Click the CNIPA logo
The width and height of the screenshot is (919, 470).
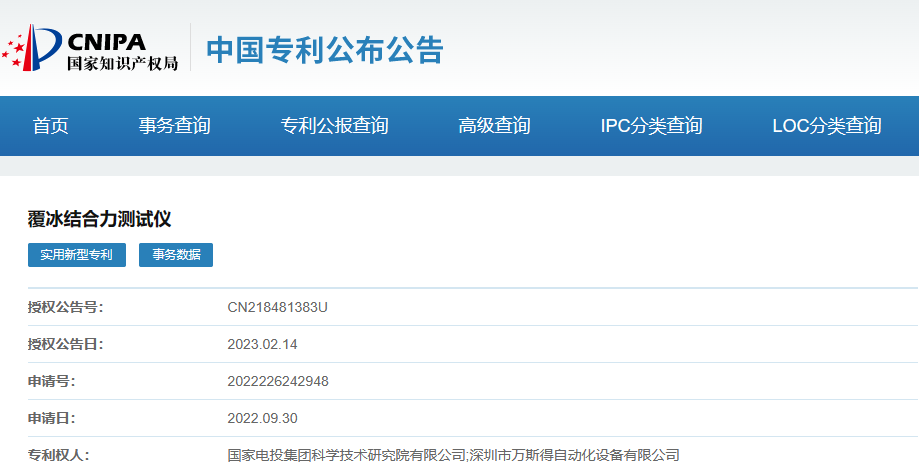90,48
